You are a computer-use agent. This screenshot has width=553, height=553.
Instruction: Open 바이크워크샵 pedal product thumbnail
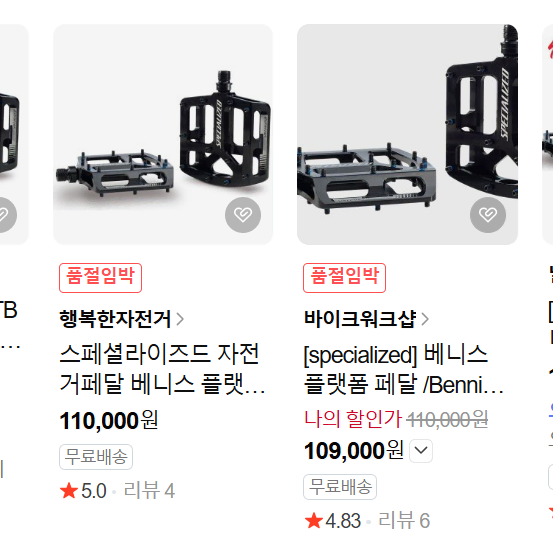point(407,134)
